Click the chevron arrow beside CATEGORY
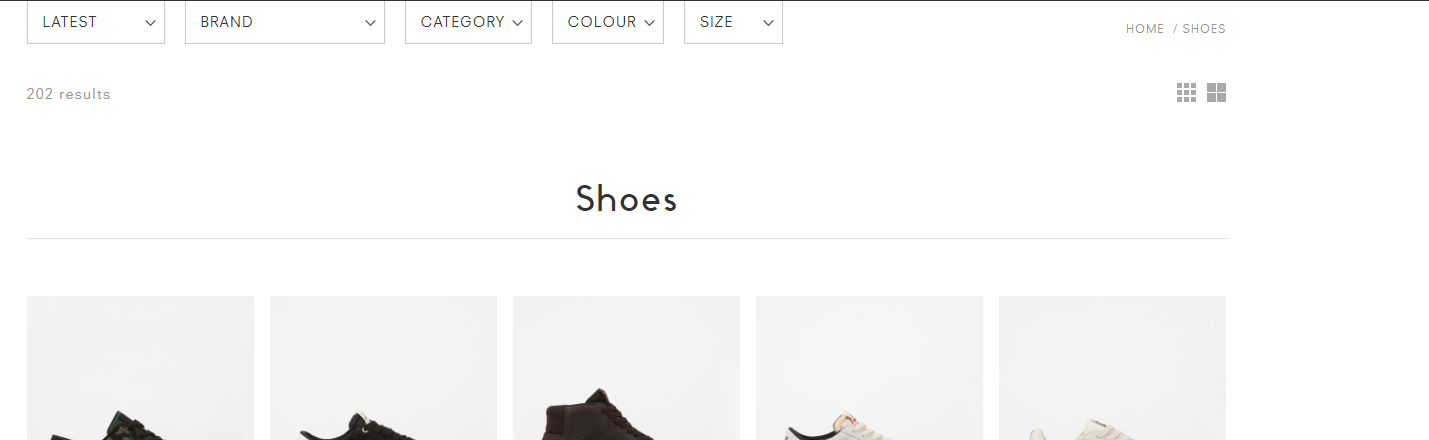The height and width of the screenshot is (440, 1429). 518,23
